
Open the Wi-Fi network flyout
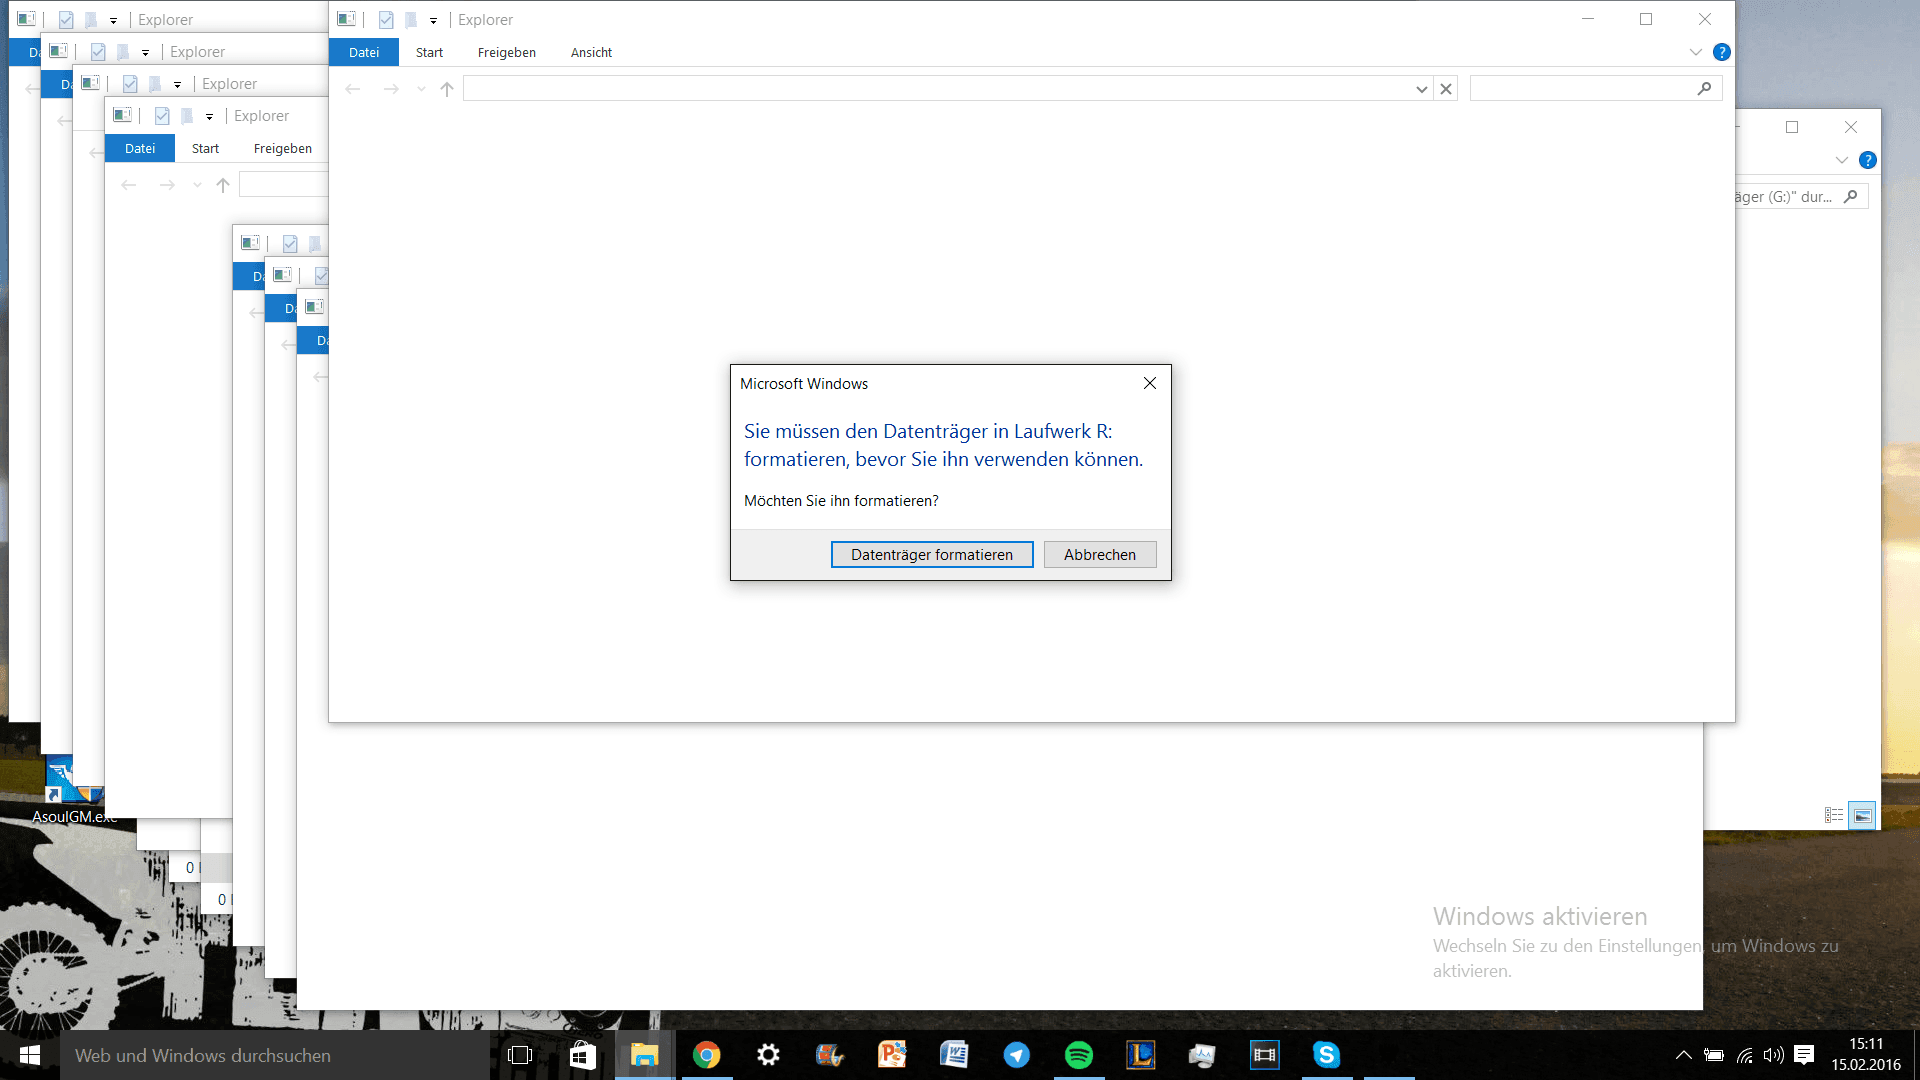pyautogui.click(x=1745, y=1055)
